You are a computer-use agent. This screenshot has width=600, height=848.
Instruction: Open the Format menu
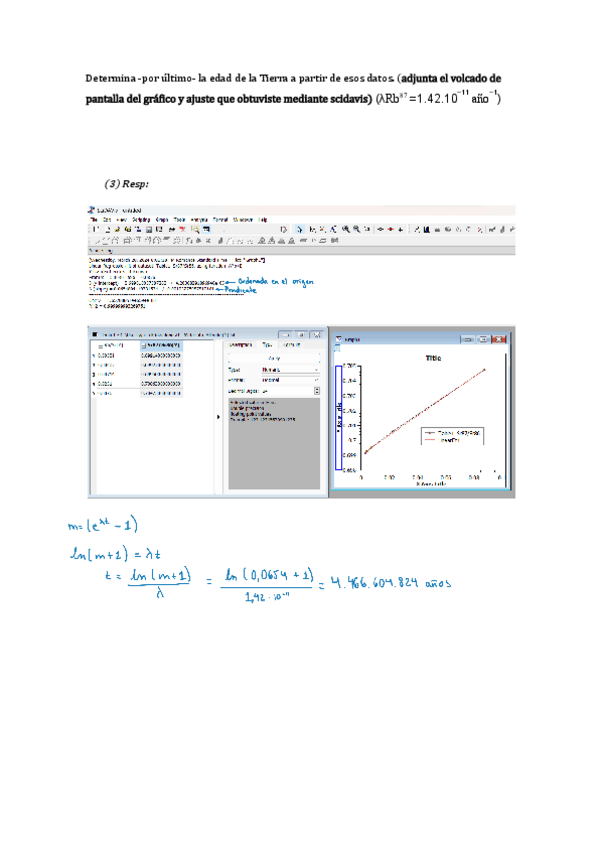(x=220, y=220)
